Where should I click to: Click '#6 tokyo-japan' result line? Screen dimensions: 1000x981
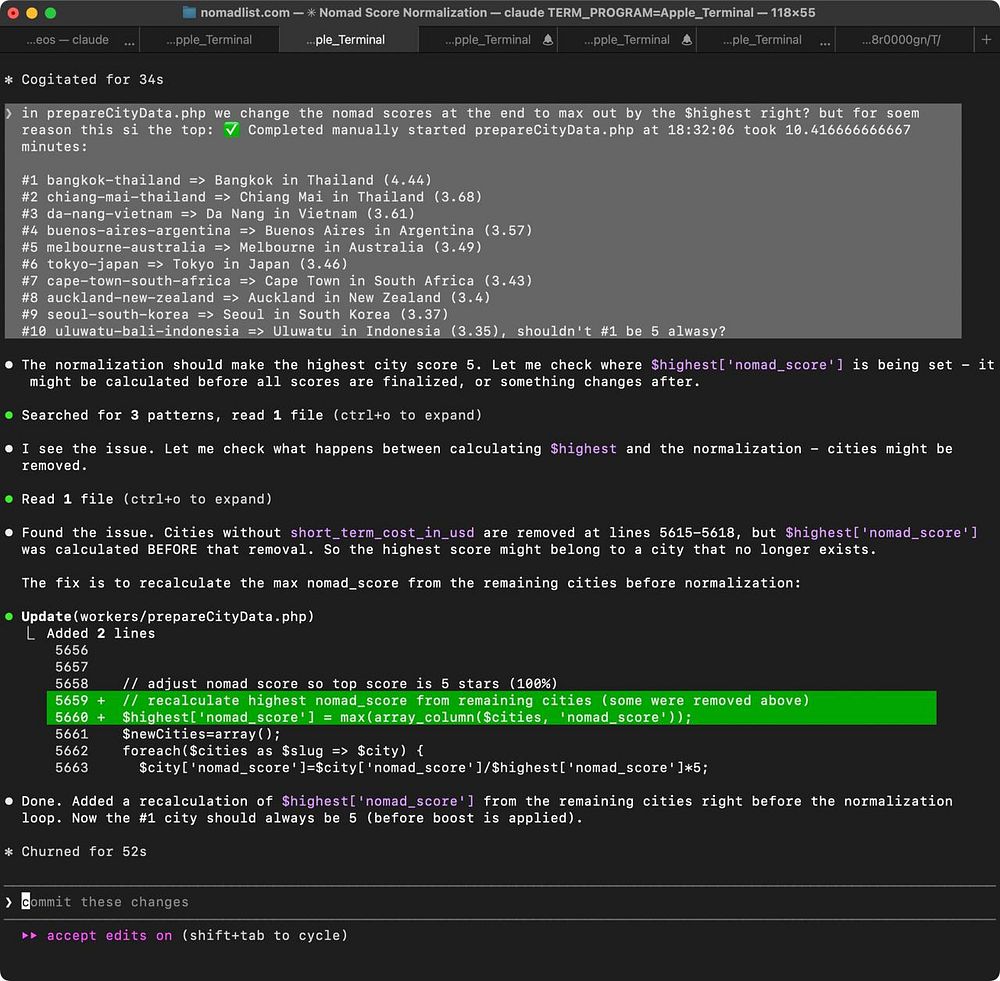[184, 264]
